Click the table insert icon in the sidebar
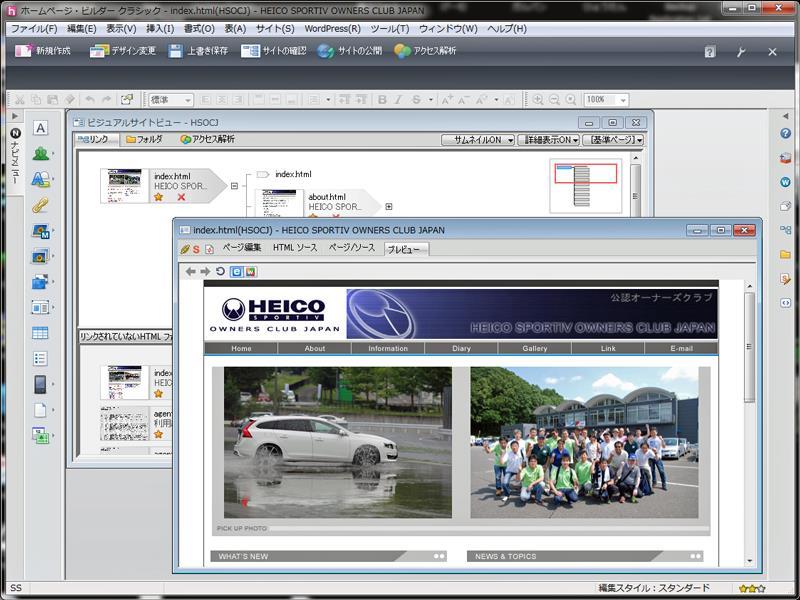 (x=40, y=333)
